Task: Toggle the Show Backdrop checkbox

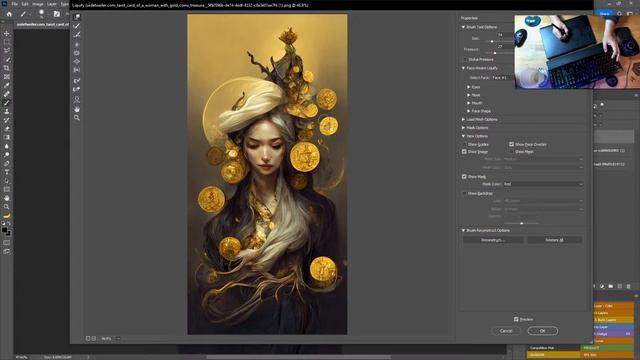Action: point(464,193)
